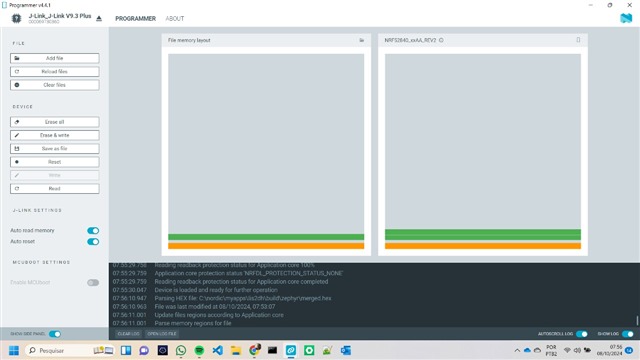
Task: Select the Programmer tab
Action: coord(136,18)
